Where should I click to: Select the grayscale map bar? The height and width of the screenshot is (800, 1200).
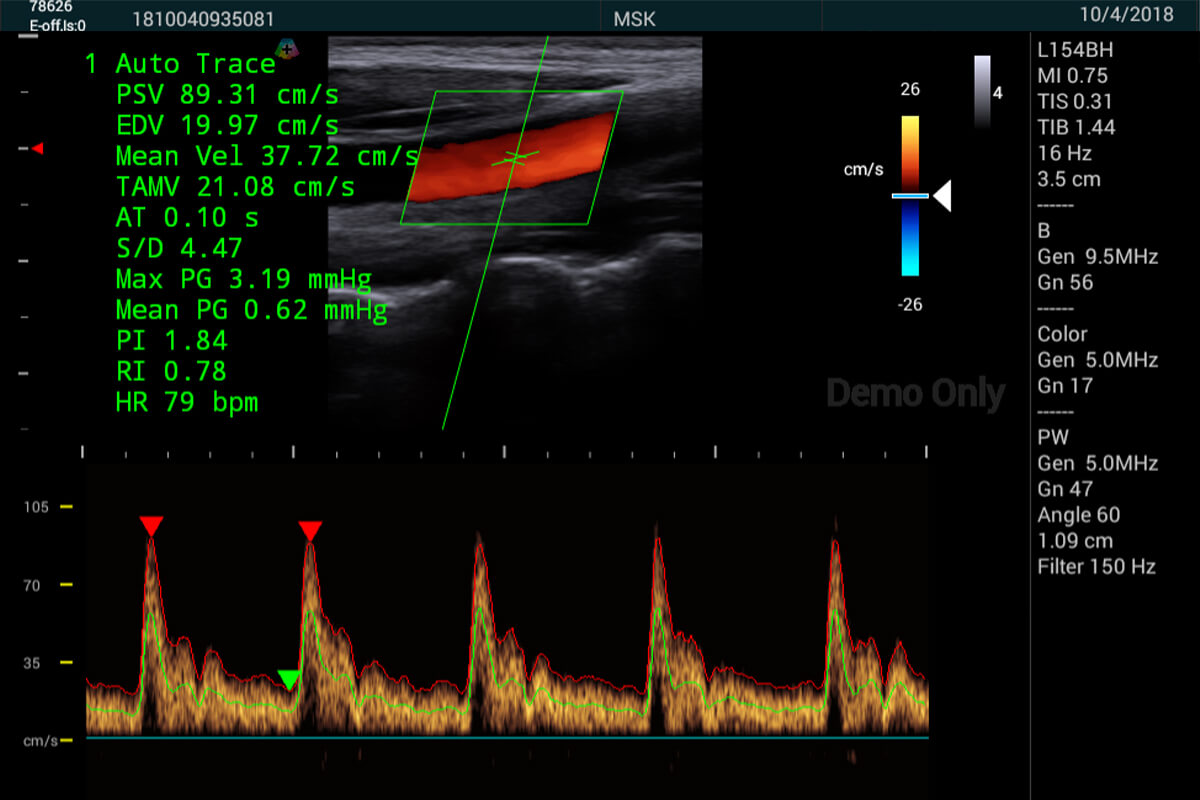[x=982, y=92]
